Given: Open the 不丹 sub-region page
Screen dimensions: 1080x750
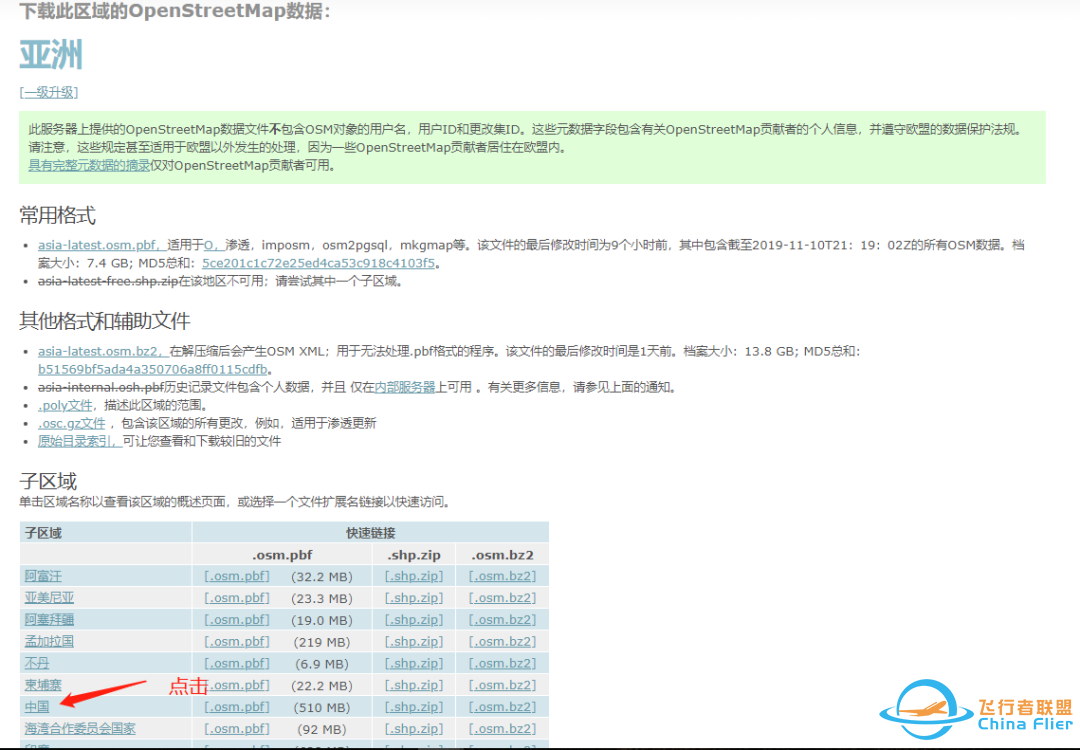Looking at the screenshot, I should click(37, 663).
